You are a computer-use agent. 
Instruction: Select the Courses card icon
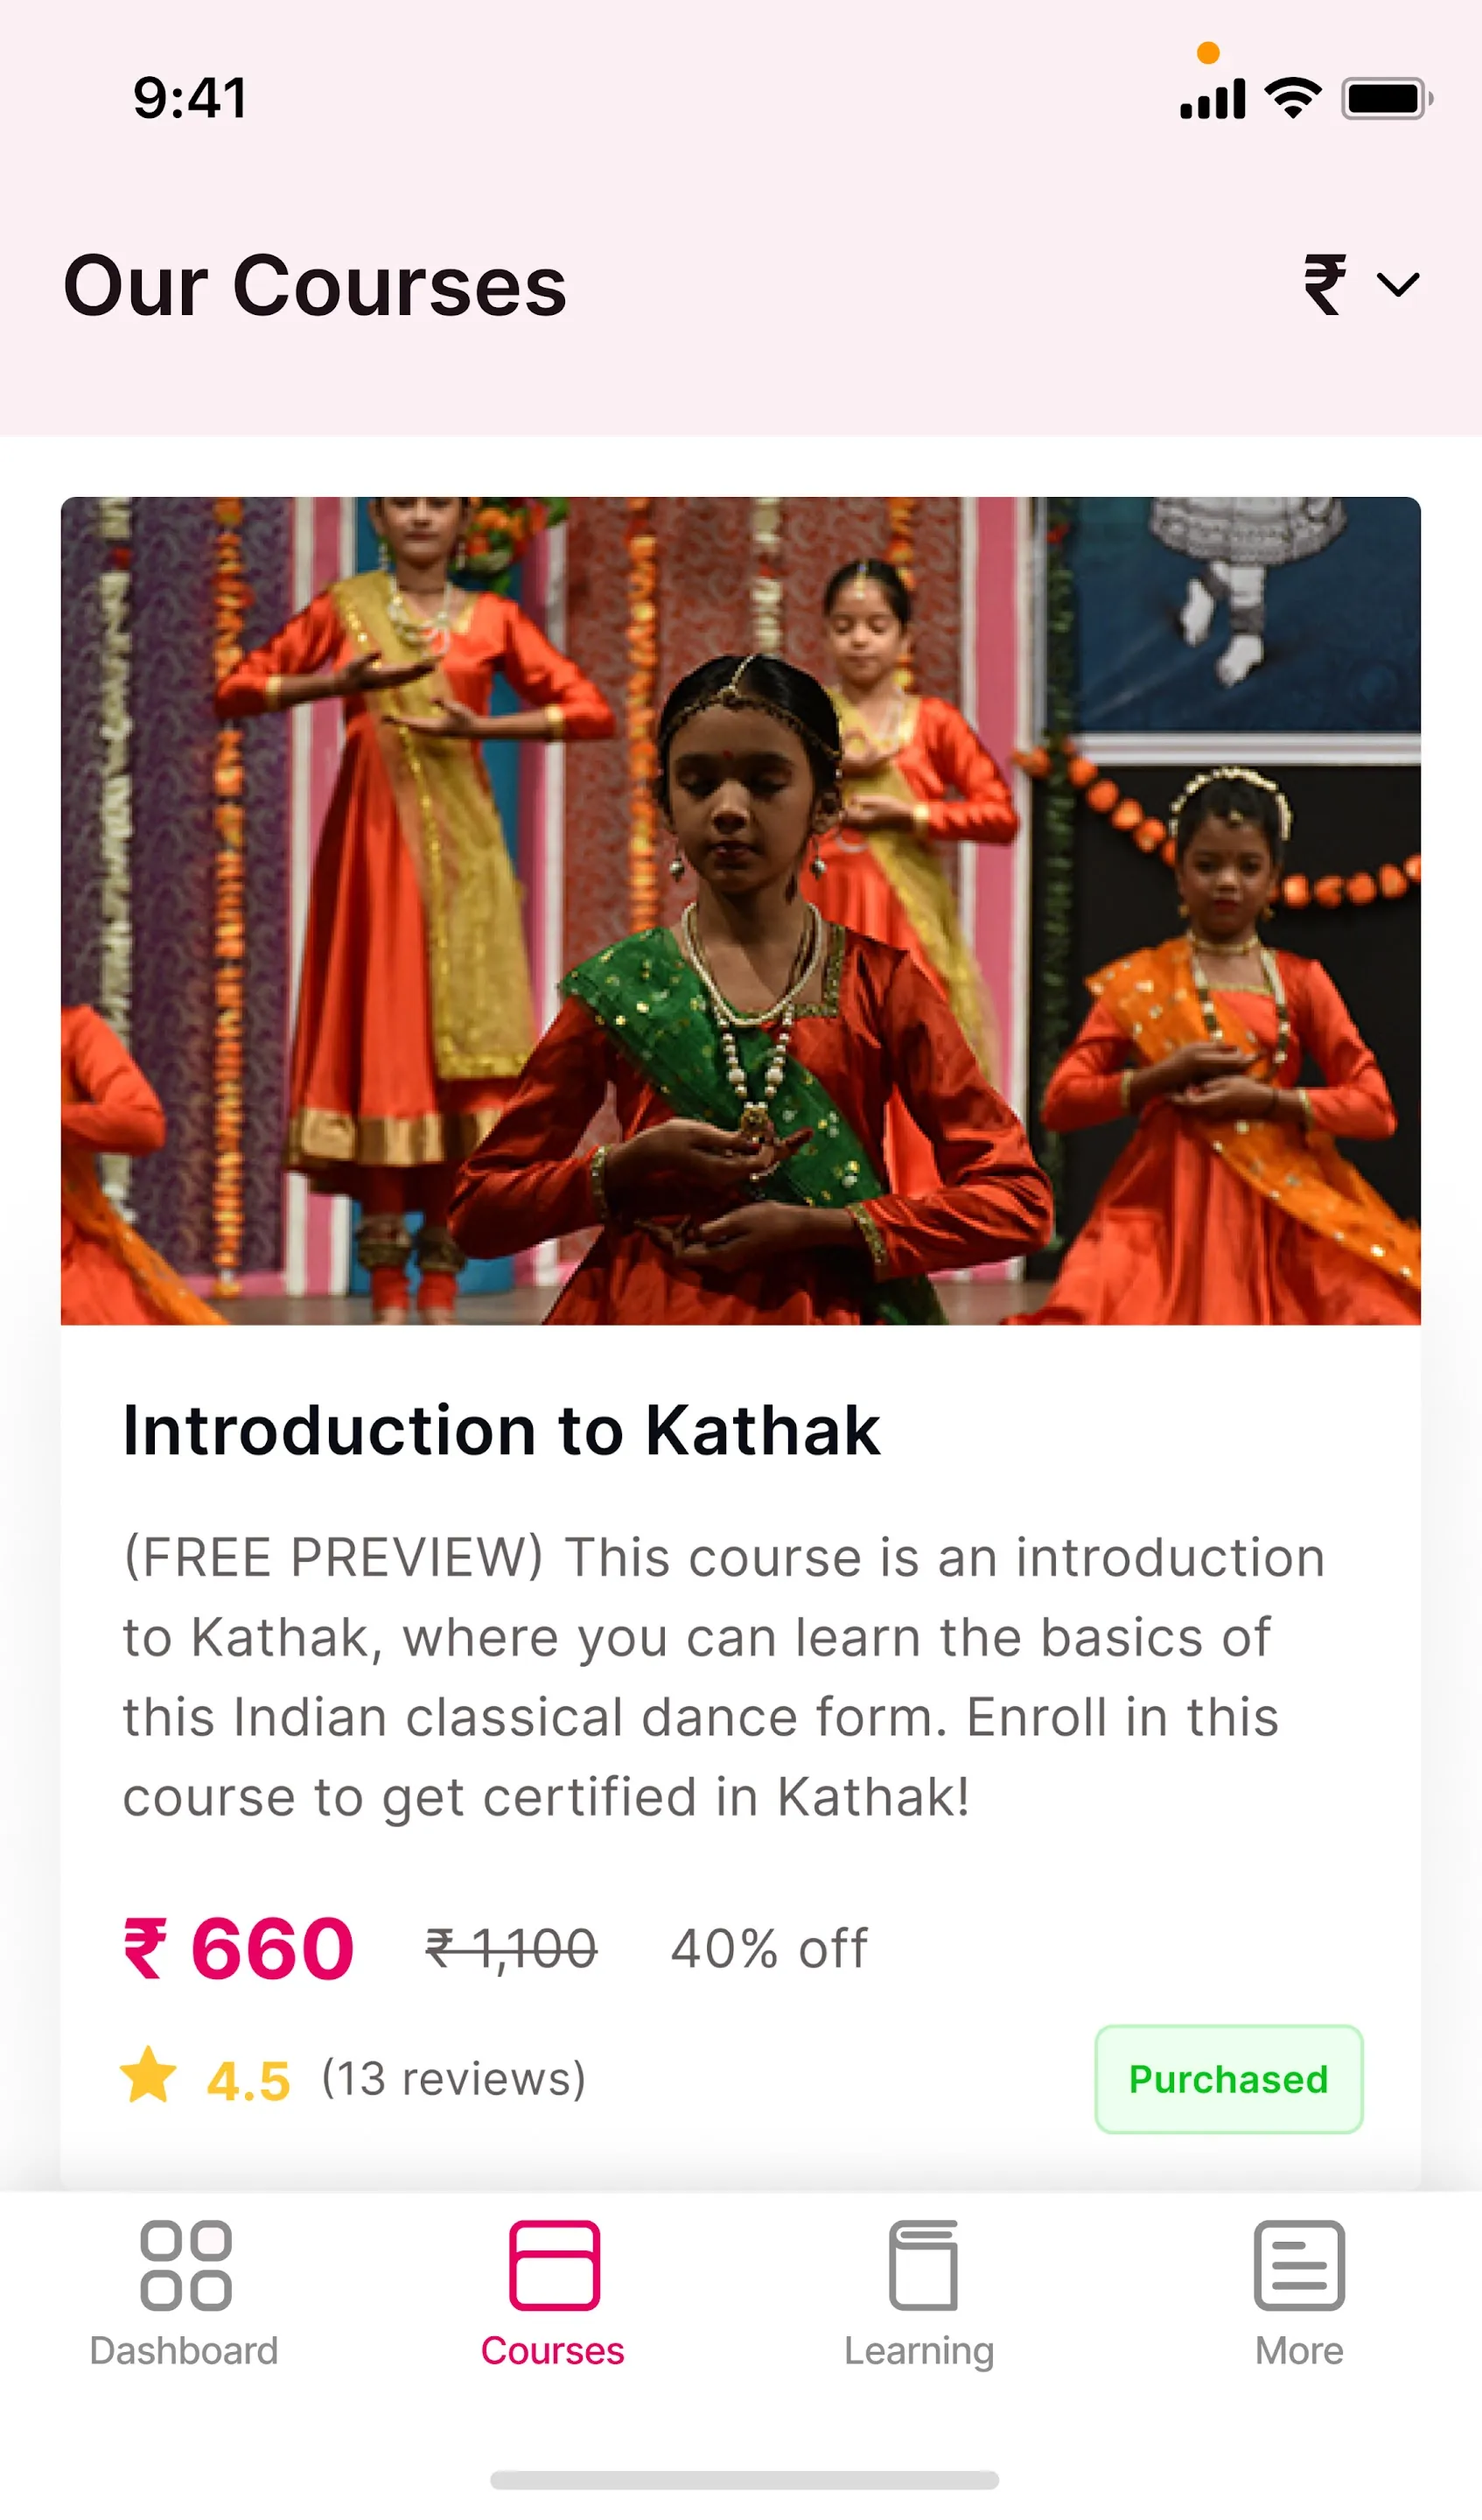(x=554, y=2265)
